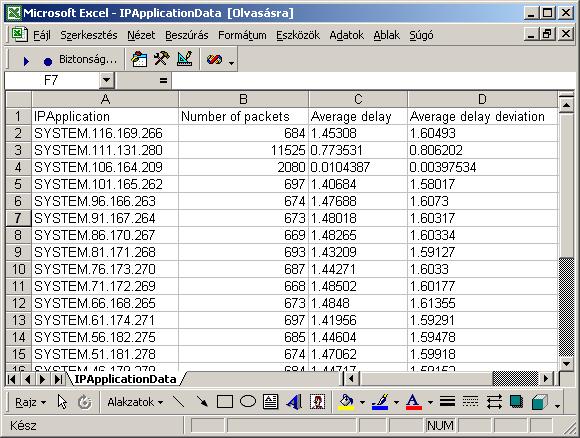This screenshot has height=438, width=580.
Task: Insert clip art from the drawing toolbar
Action: click(x=317, y=402)
